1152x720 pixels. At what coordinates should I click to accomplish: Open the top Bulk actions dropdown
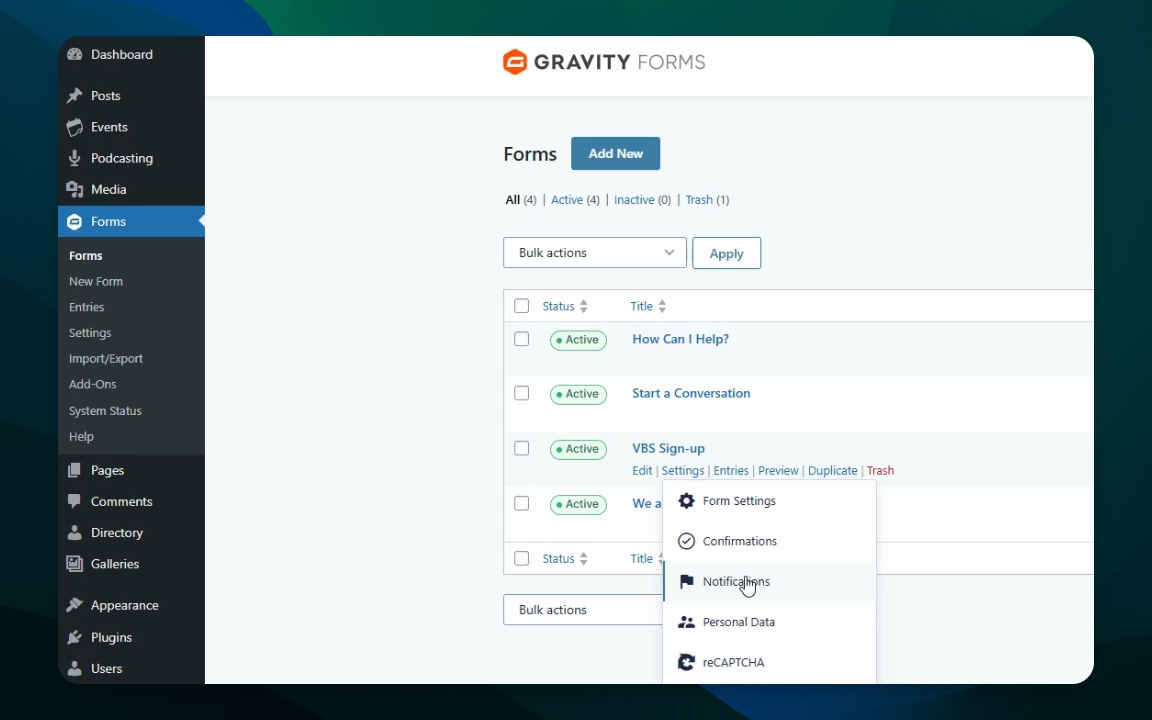point(595,253)
